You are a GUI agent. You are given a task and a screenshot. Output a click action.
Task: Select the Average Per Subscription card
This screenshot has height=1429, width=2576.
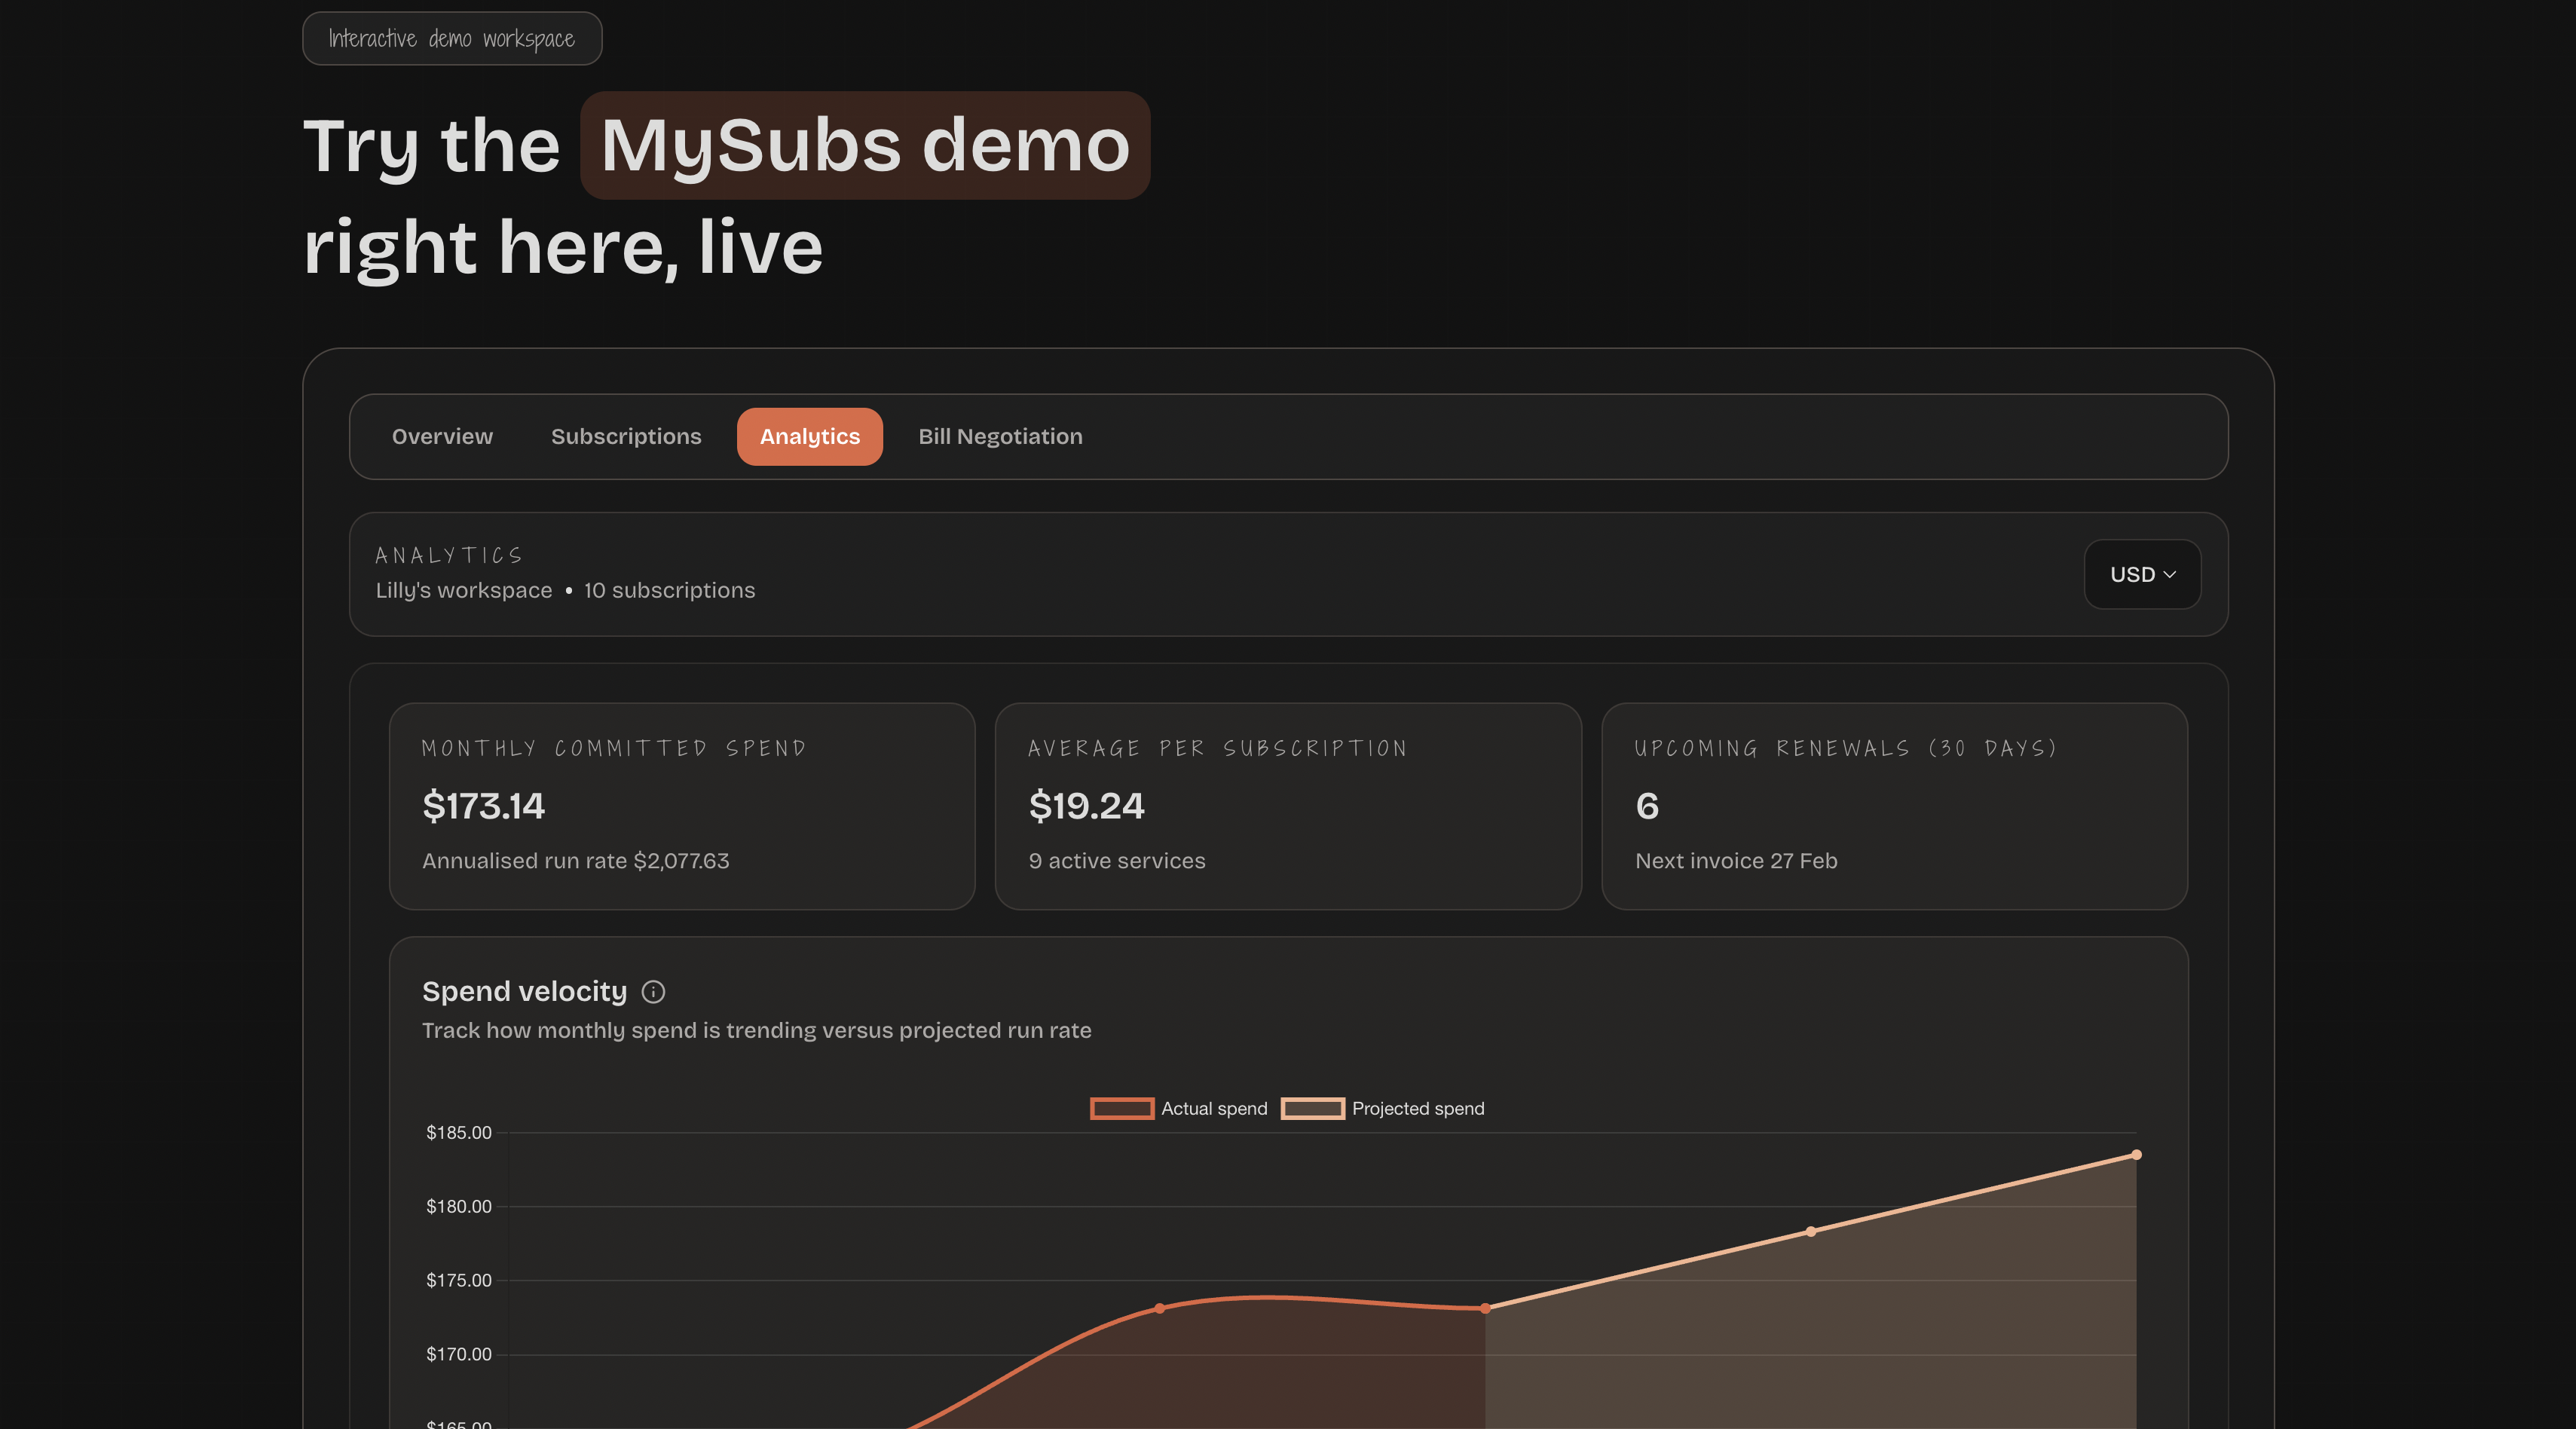1288,806
